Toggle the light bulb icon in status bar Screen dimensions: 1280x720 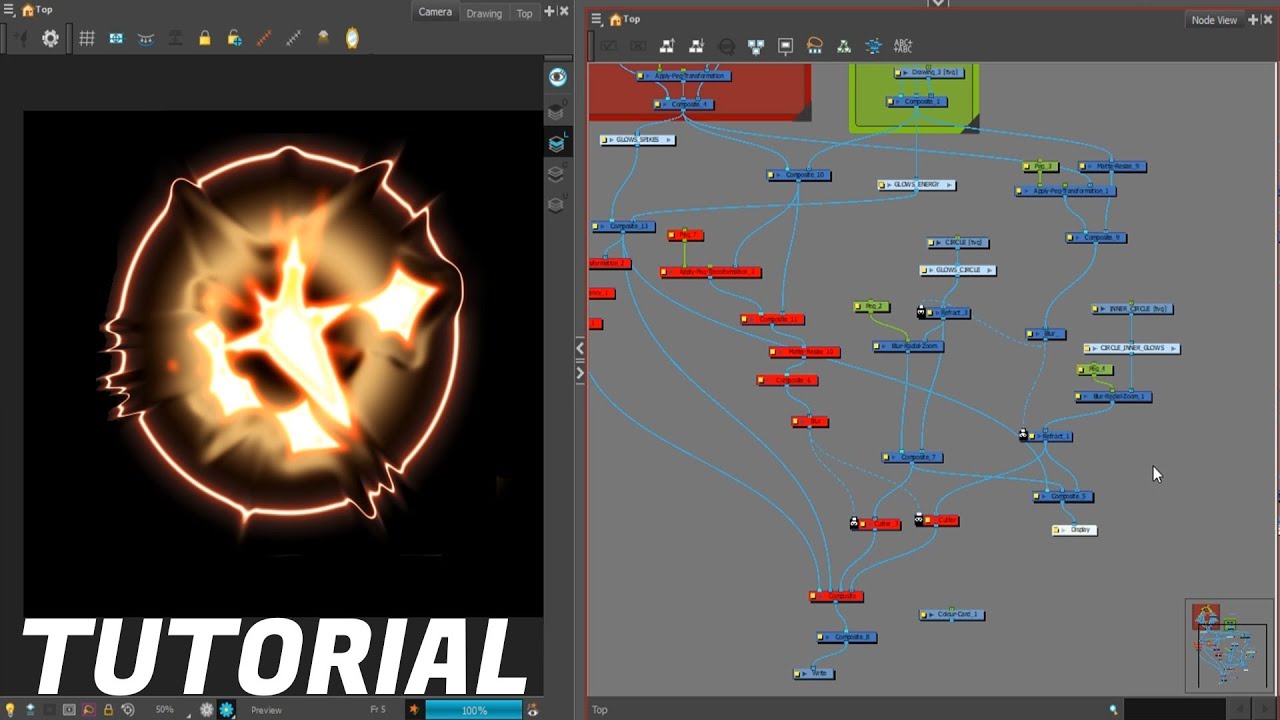click(10, 710)
